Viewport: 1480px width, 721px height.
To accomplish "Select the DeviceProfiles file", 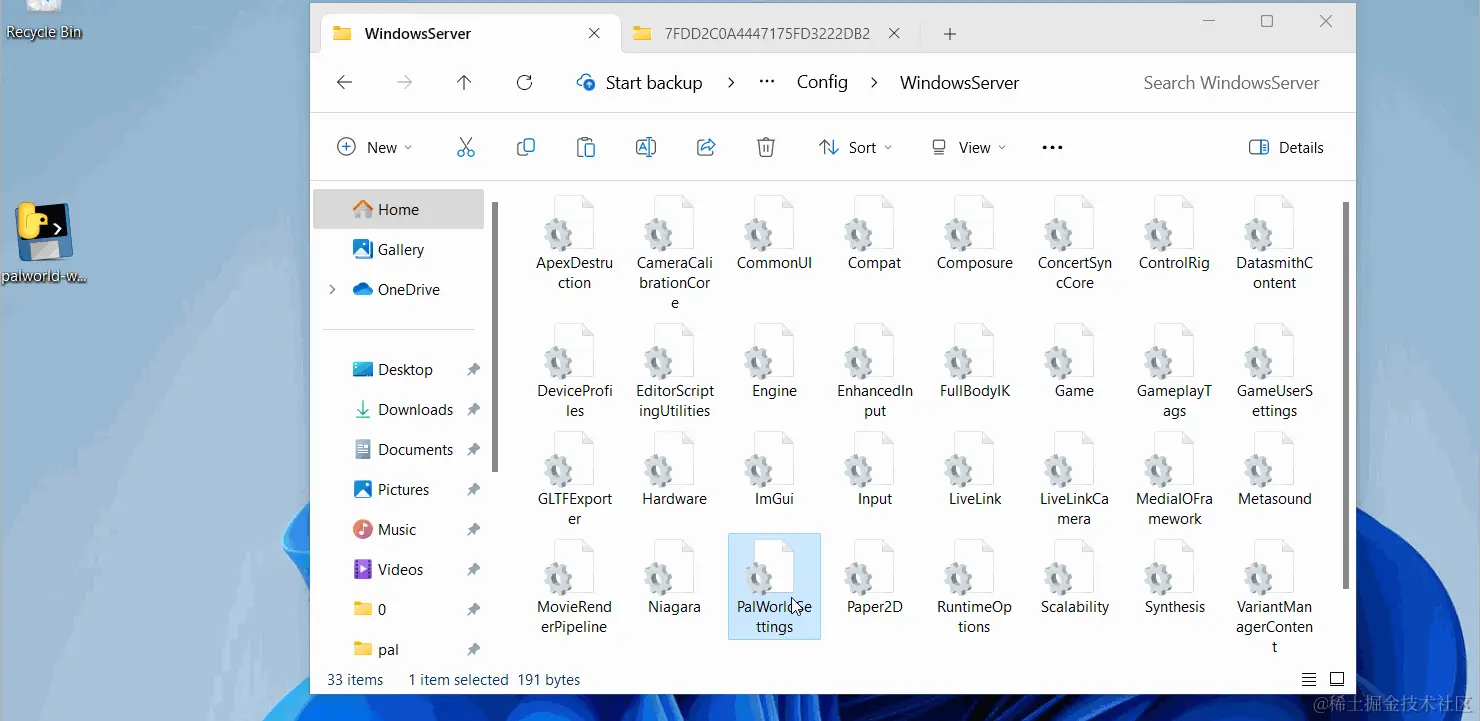I will pyautogui.click(x=575, y=372).
